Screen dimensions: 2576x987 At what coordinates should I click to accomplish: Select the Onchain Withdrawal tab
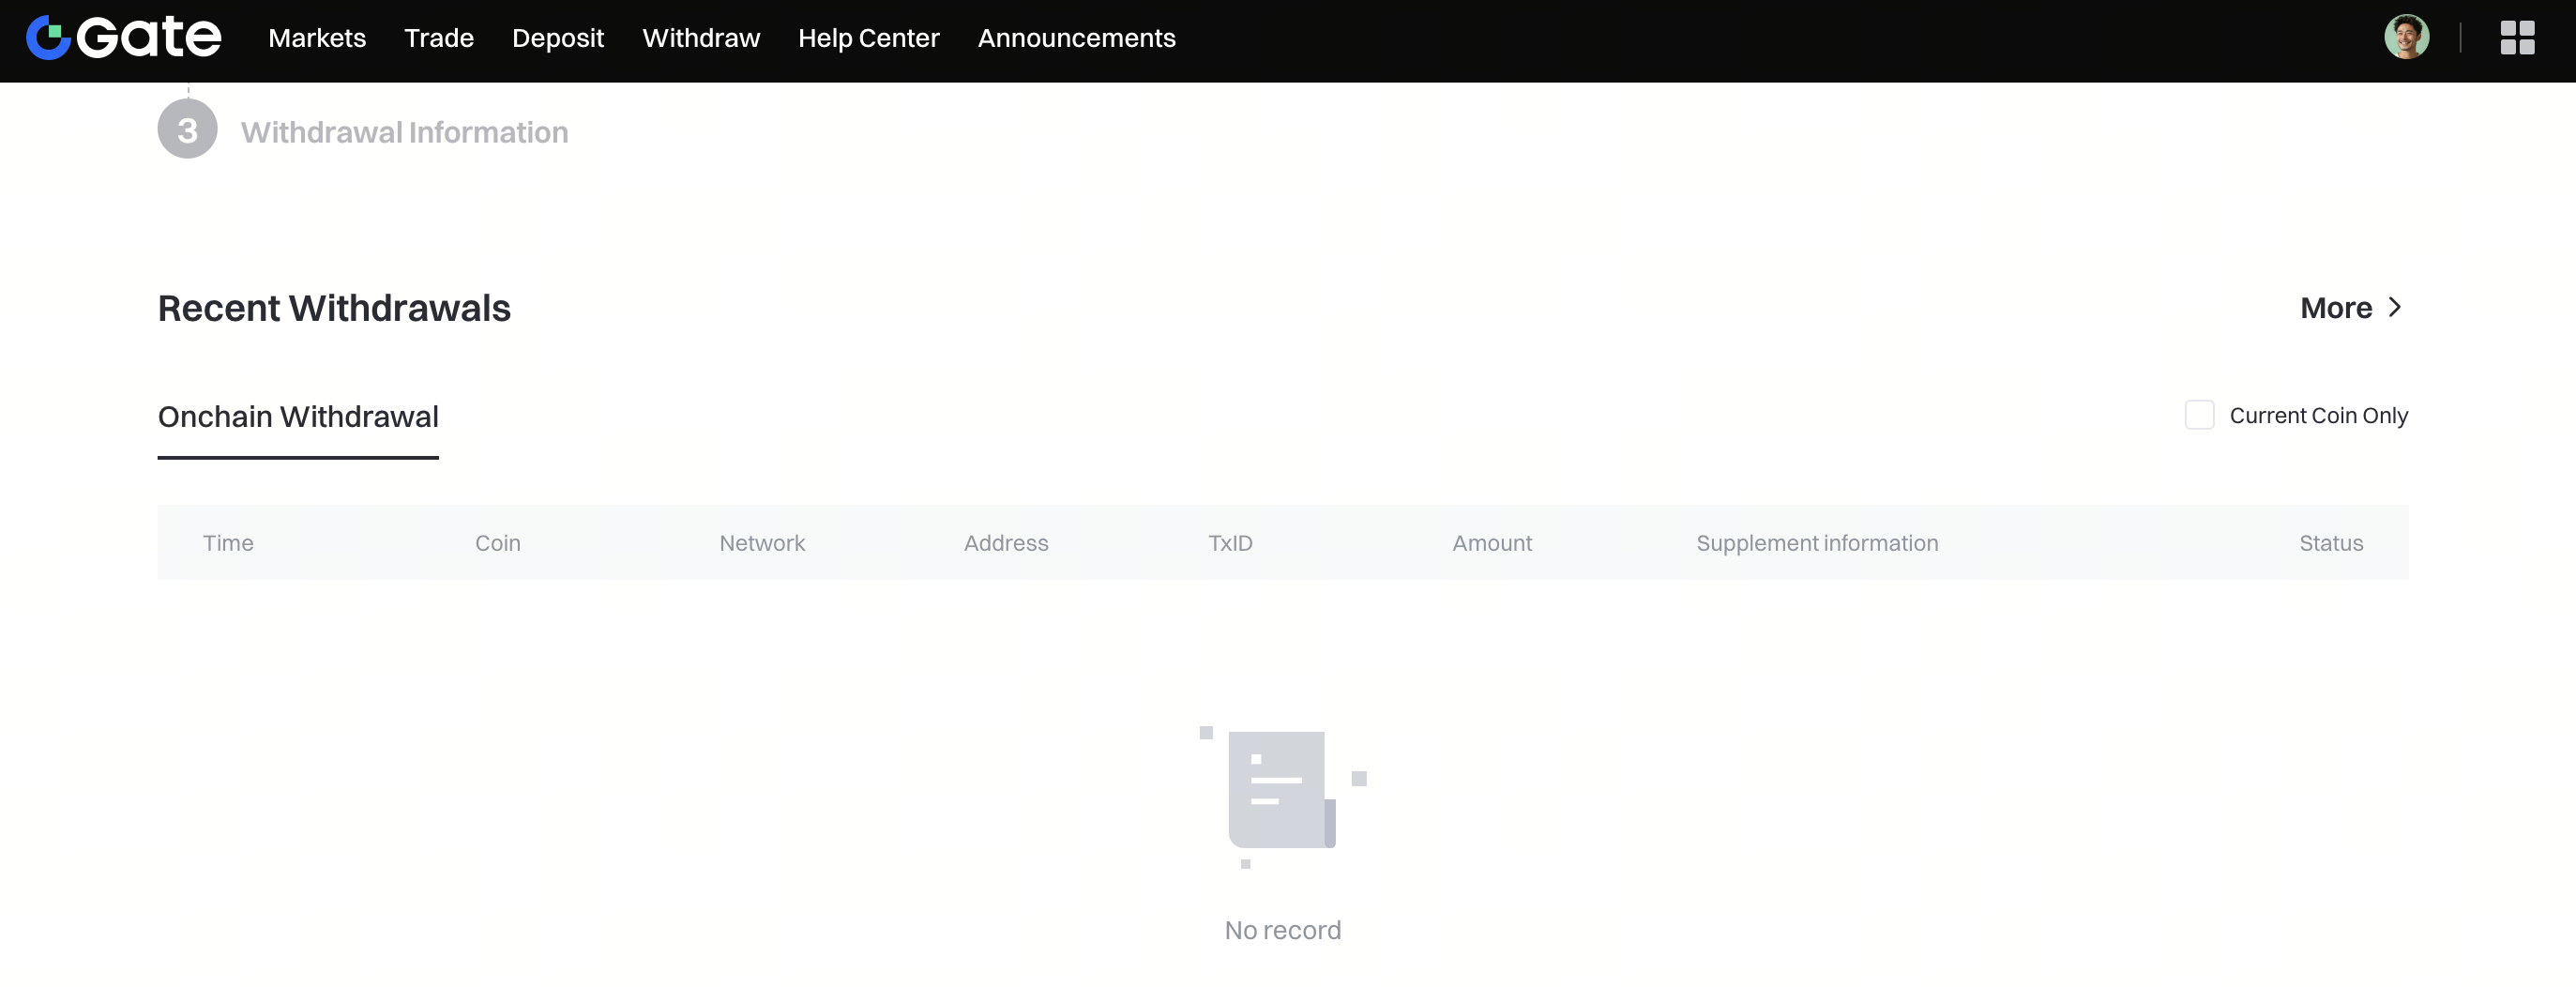pos(298,417)
